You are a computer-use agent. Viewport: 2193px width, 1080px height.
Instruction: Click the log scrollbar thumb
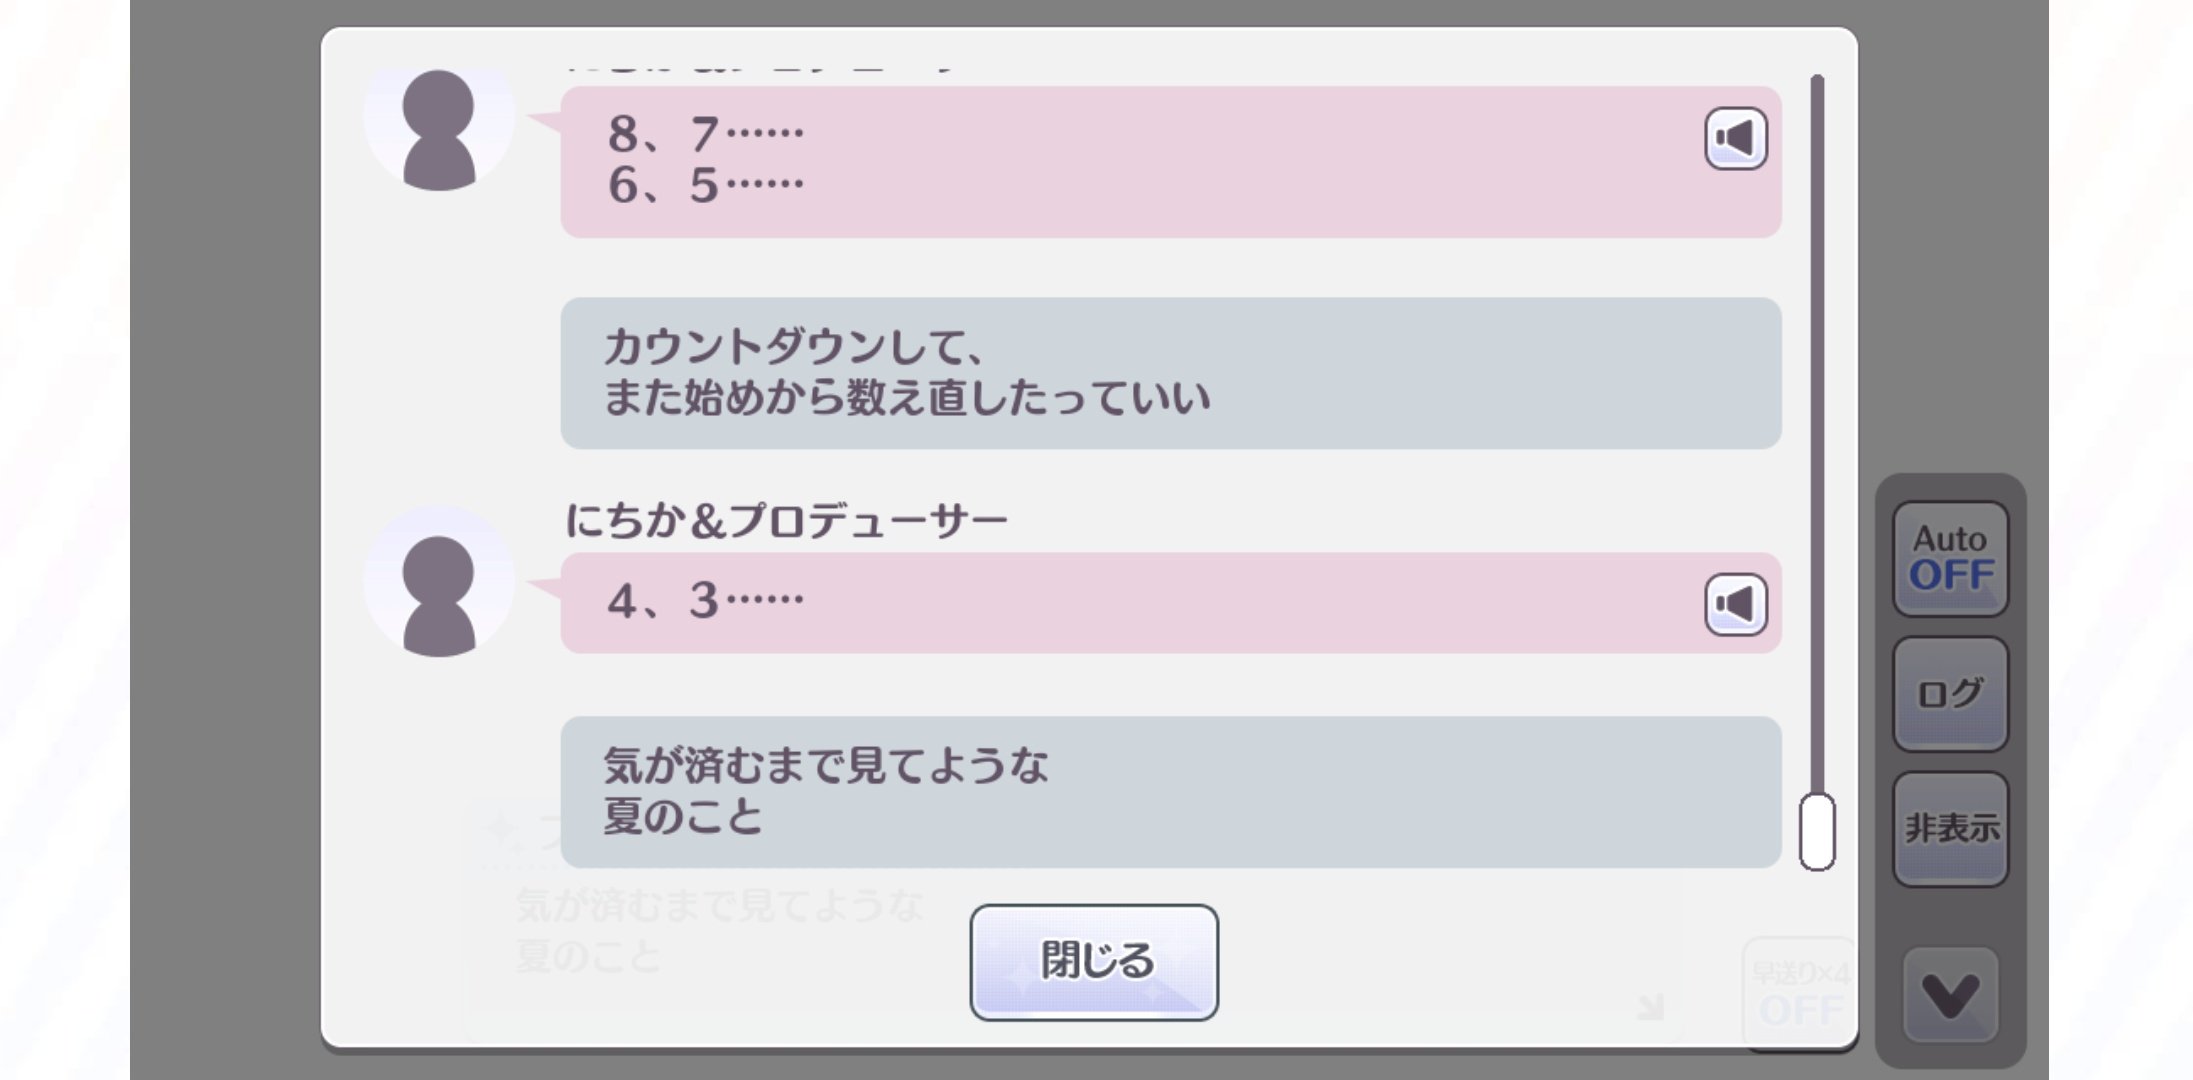point(1817,832)
